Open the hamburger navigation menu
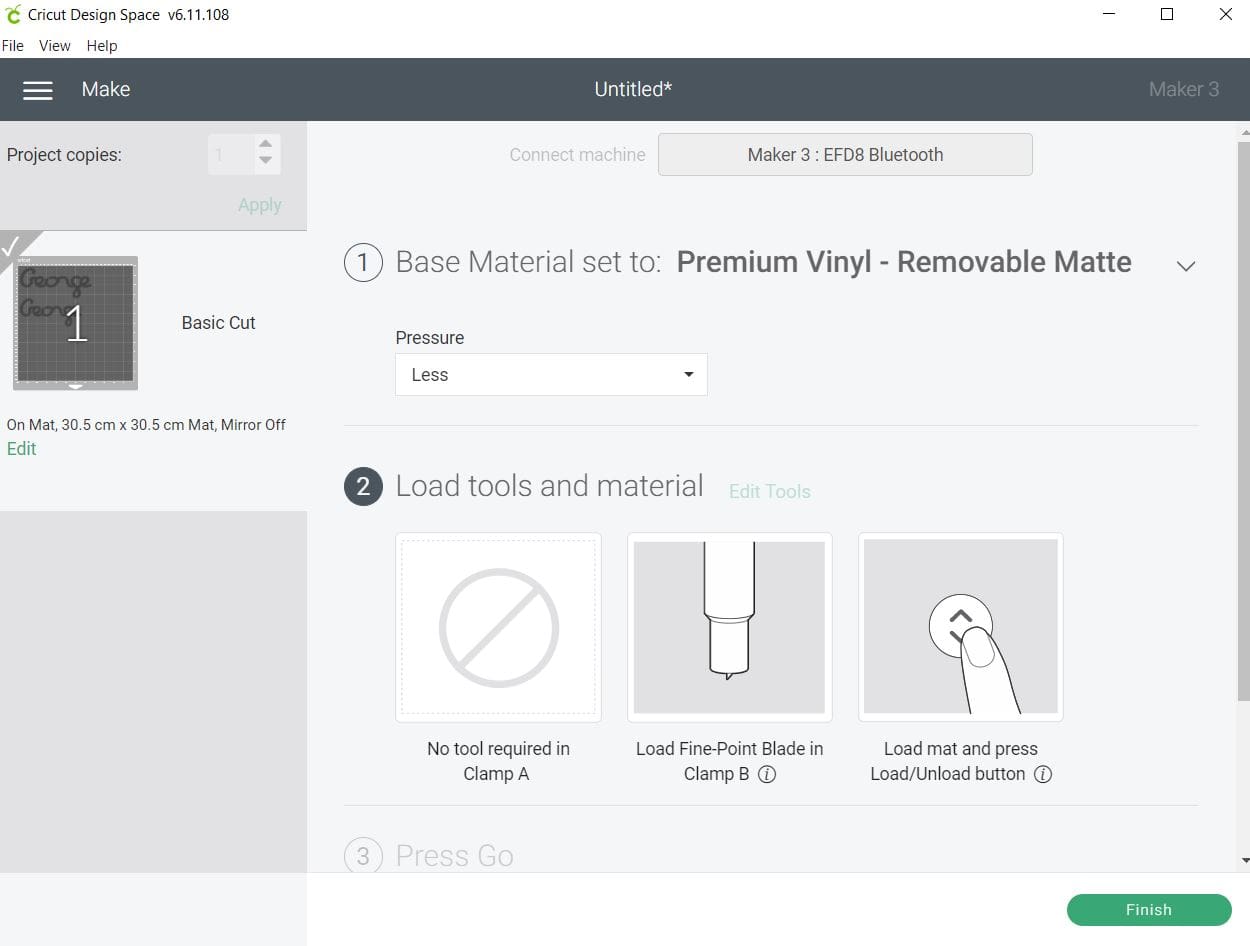This screenshot has height=946, width=1250. click(38, 90)
